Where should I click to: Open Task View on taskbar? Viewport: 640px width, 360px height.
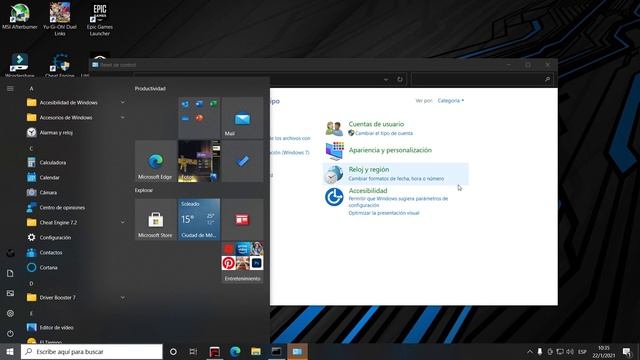pyautogui.click(x=193, y=351)
